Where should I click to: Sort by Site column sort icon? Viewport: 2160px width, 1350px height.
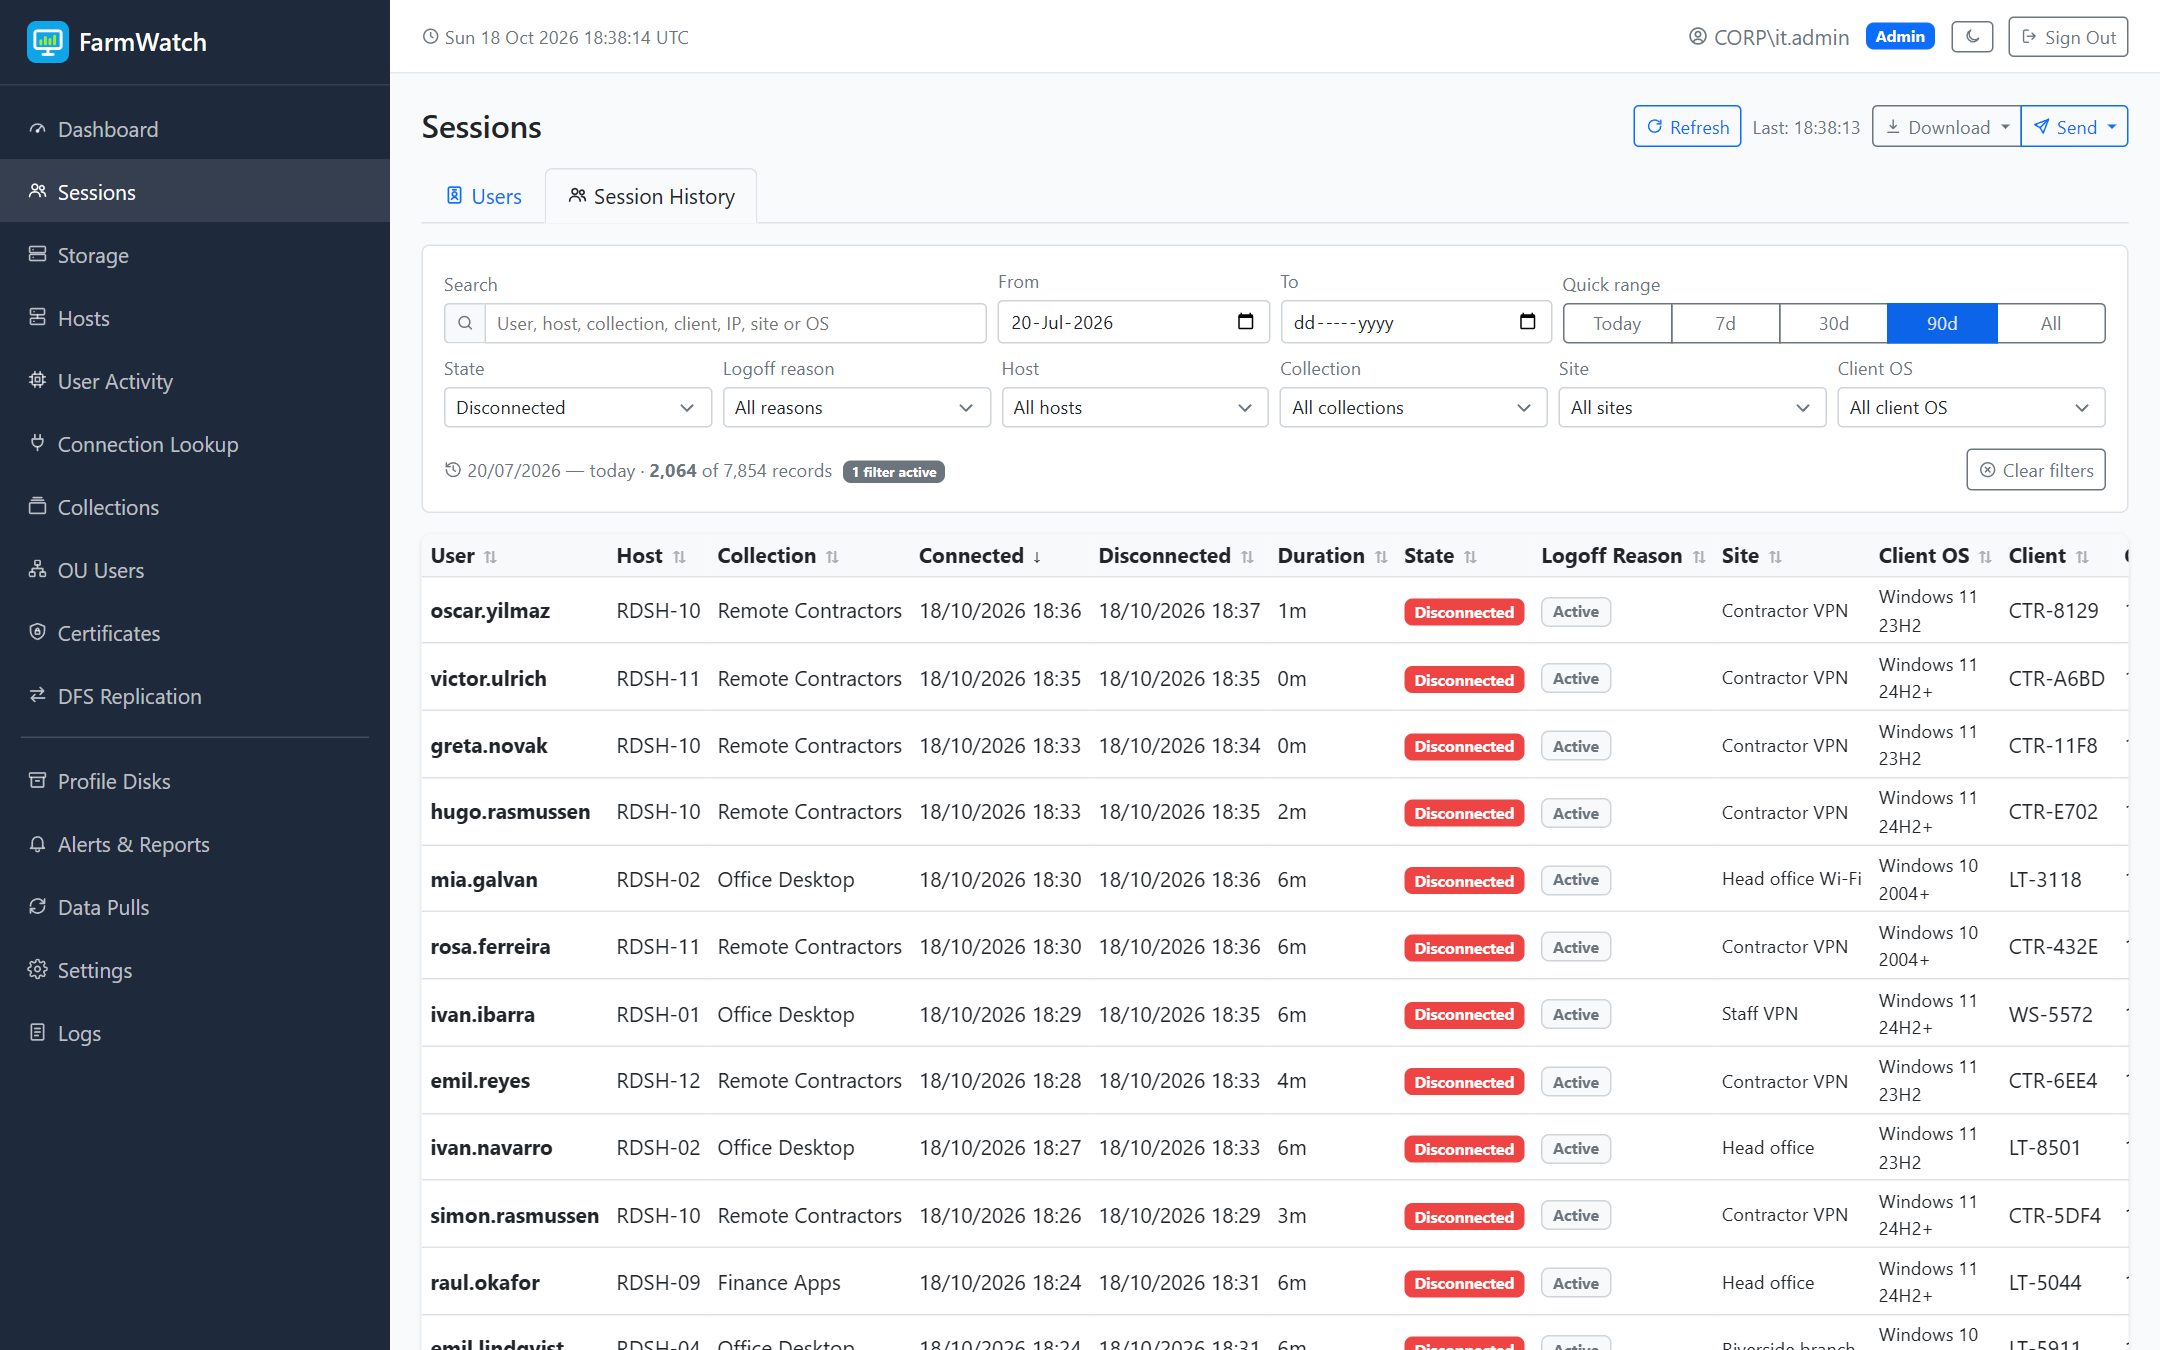(x=1775, y=557)
